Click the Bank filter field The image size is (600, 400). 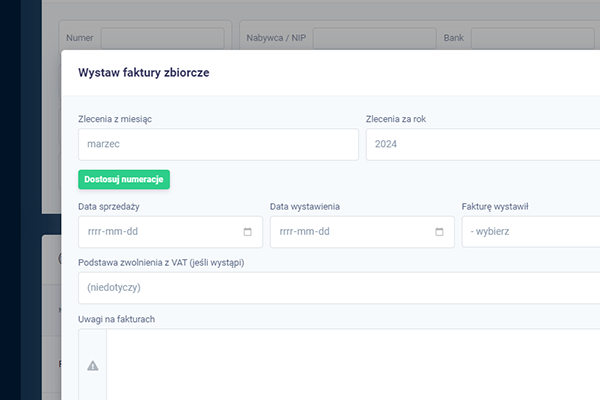[533, 38]
